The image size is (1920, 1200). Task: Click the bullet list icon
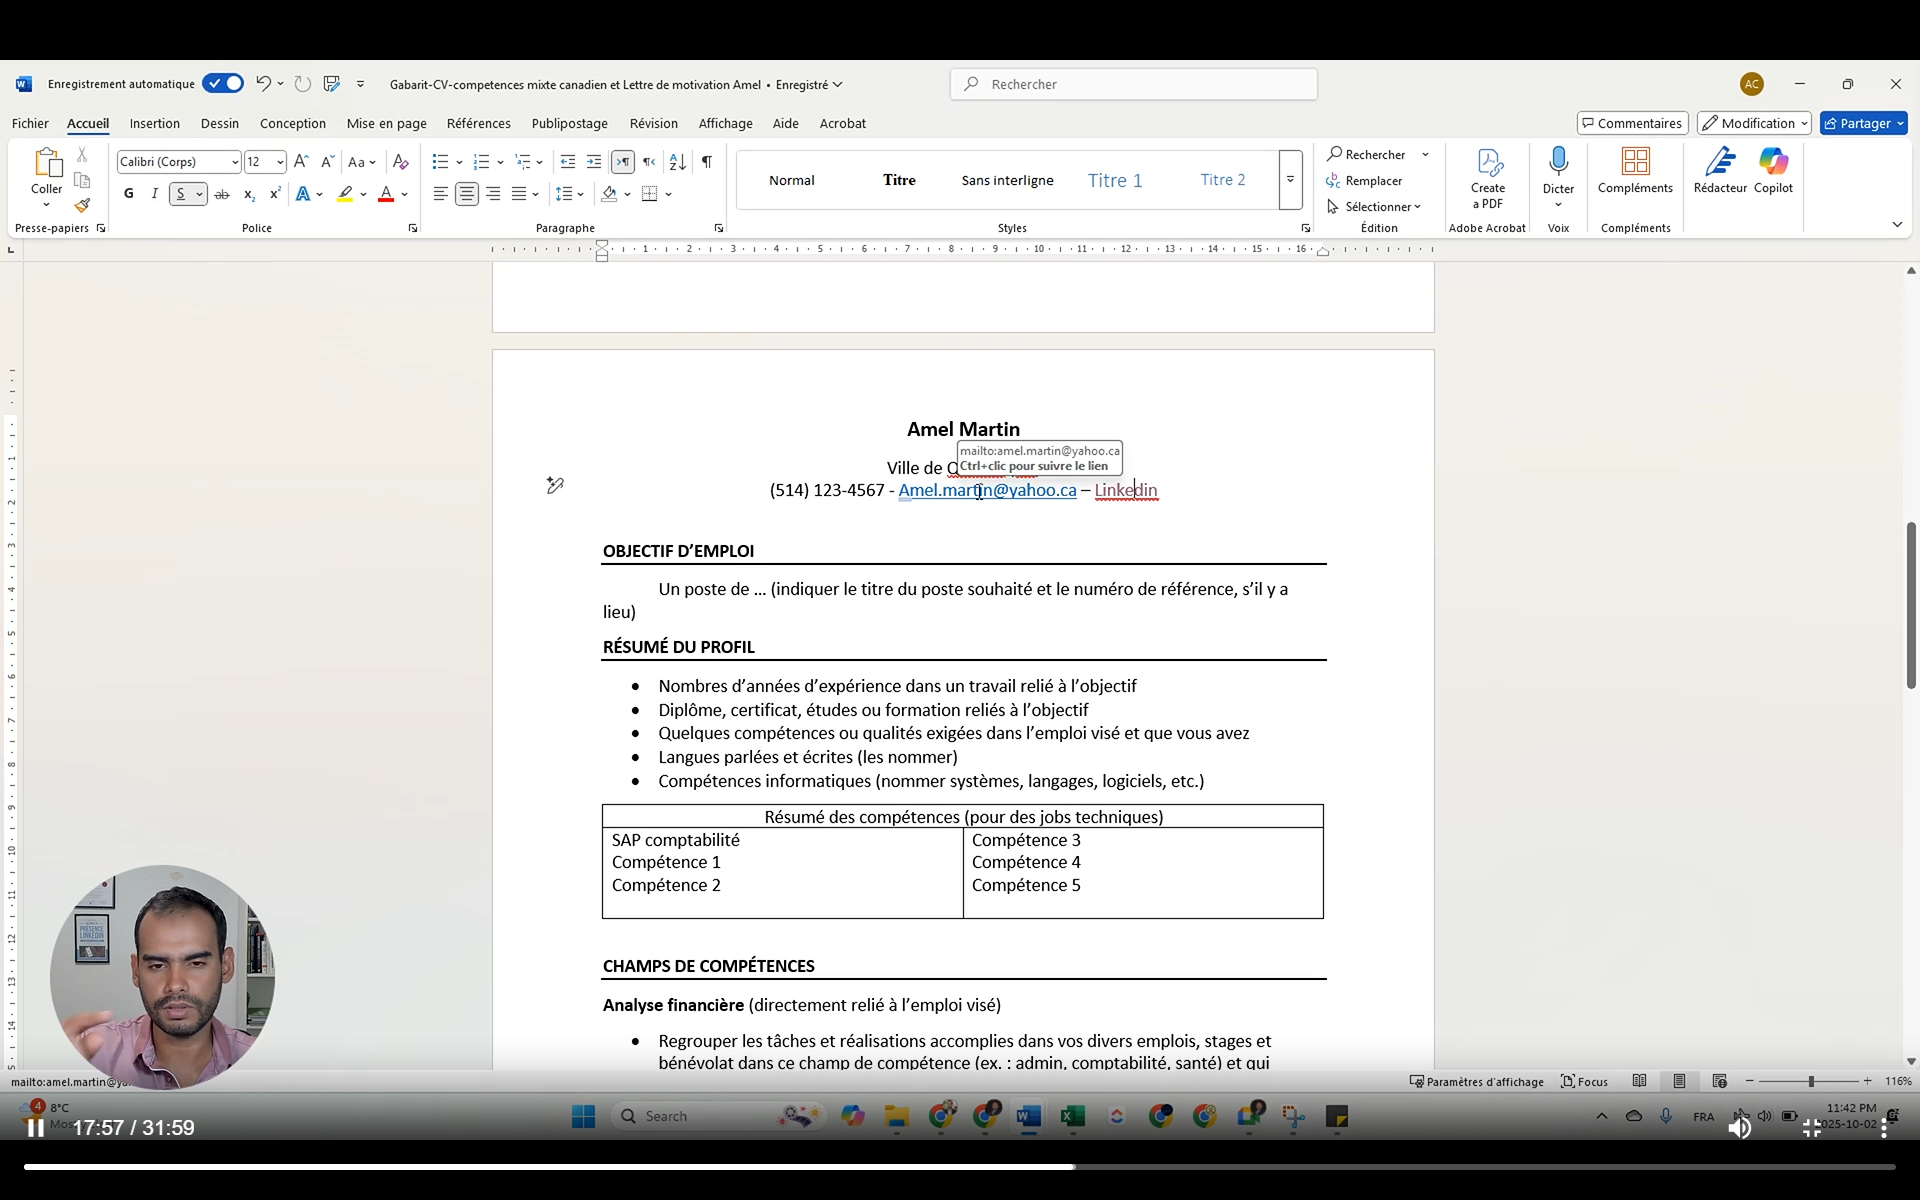click(x=440, y=162)
